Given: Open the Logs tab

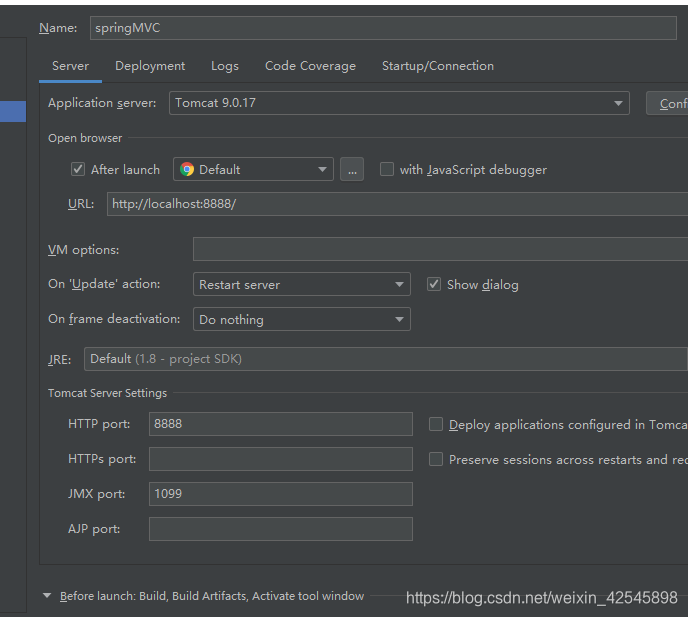Looking at the screenshot, I should (225, 66).
